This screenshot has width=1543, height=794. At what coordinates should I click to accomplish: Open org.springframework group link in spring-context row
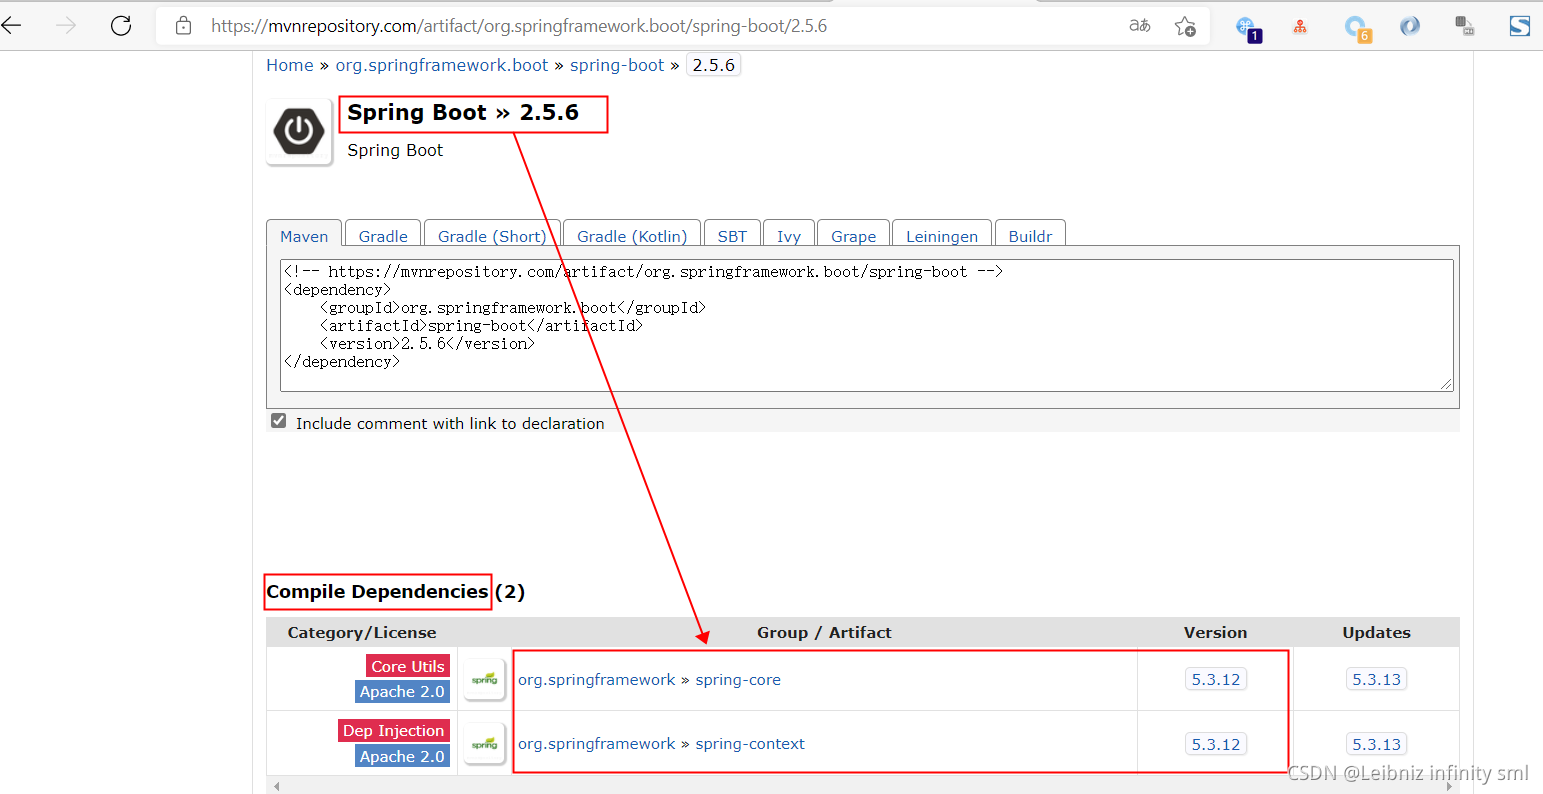(597, 744)
